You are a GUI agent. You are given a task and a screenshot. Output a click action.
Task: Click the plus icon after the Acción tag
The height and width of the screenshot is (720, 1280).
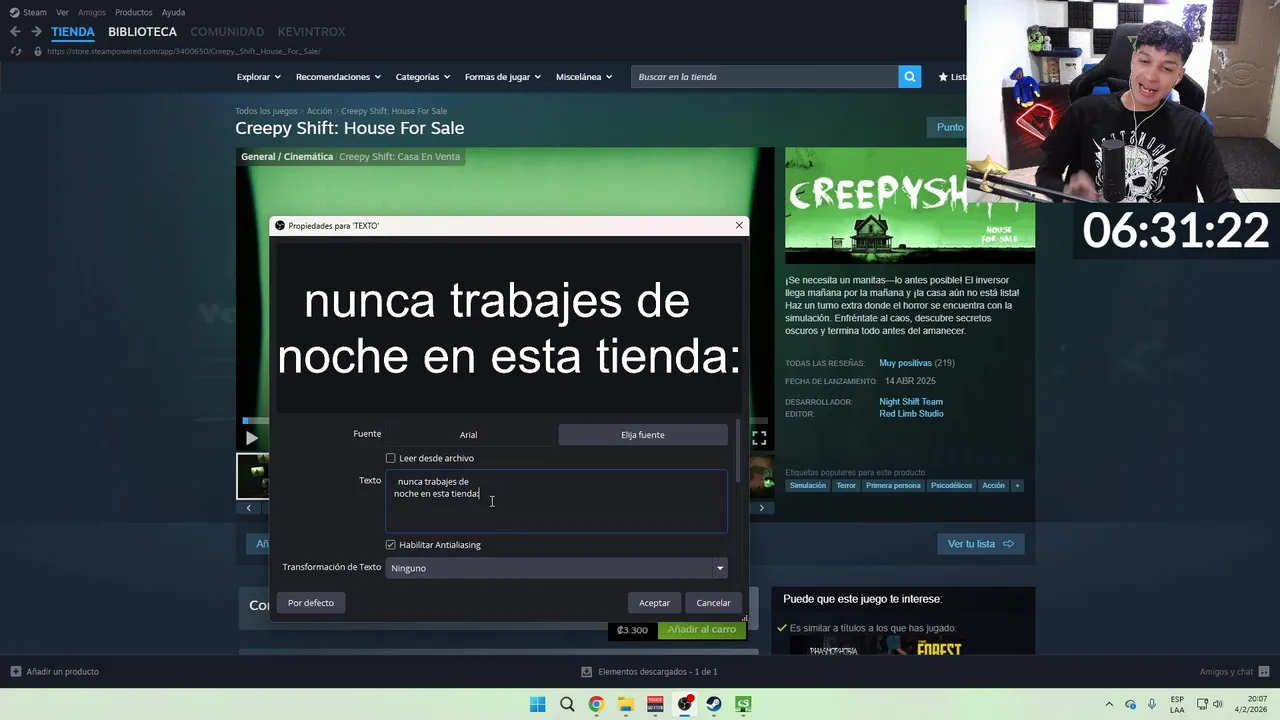click(x=1017, y=486)
